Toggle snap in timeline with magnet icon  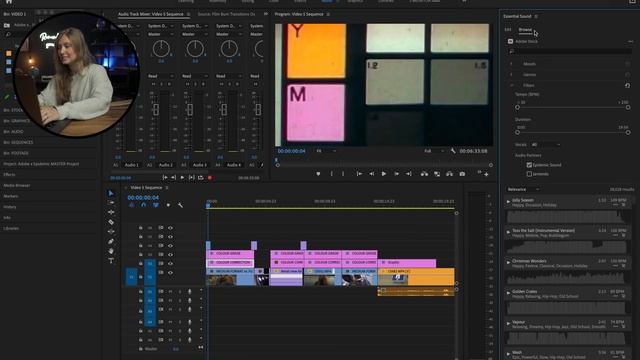[144, 205]
